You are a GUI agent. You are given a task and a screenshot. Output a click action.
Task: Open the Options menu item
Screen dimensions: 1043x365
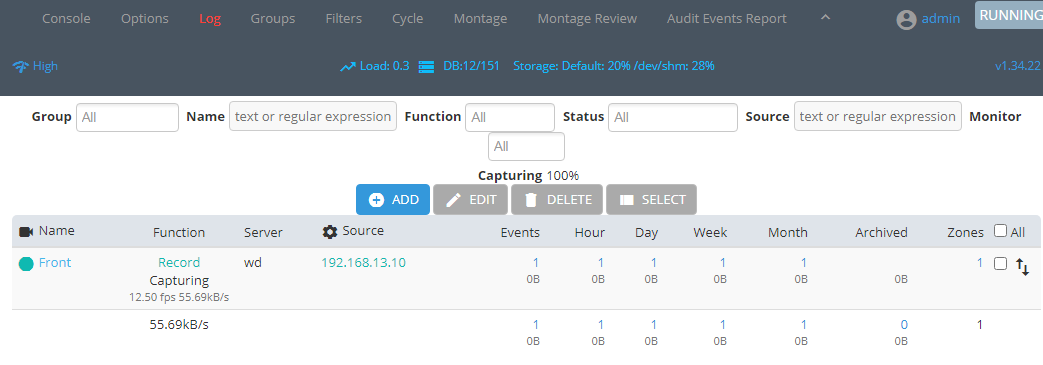pos(144,19)
